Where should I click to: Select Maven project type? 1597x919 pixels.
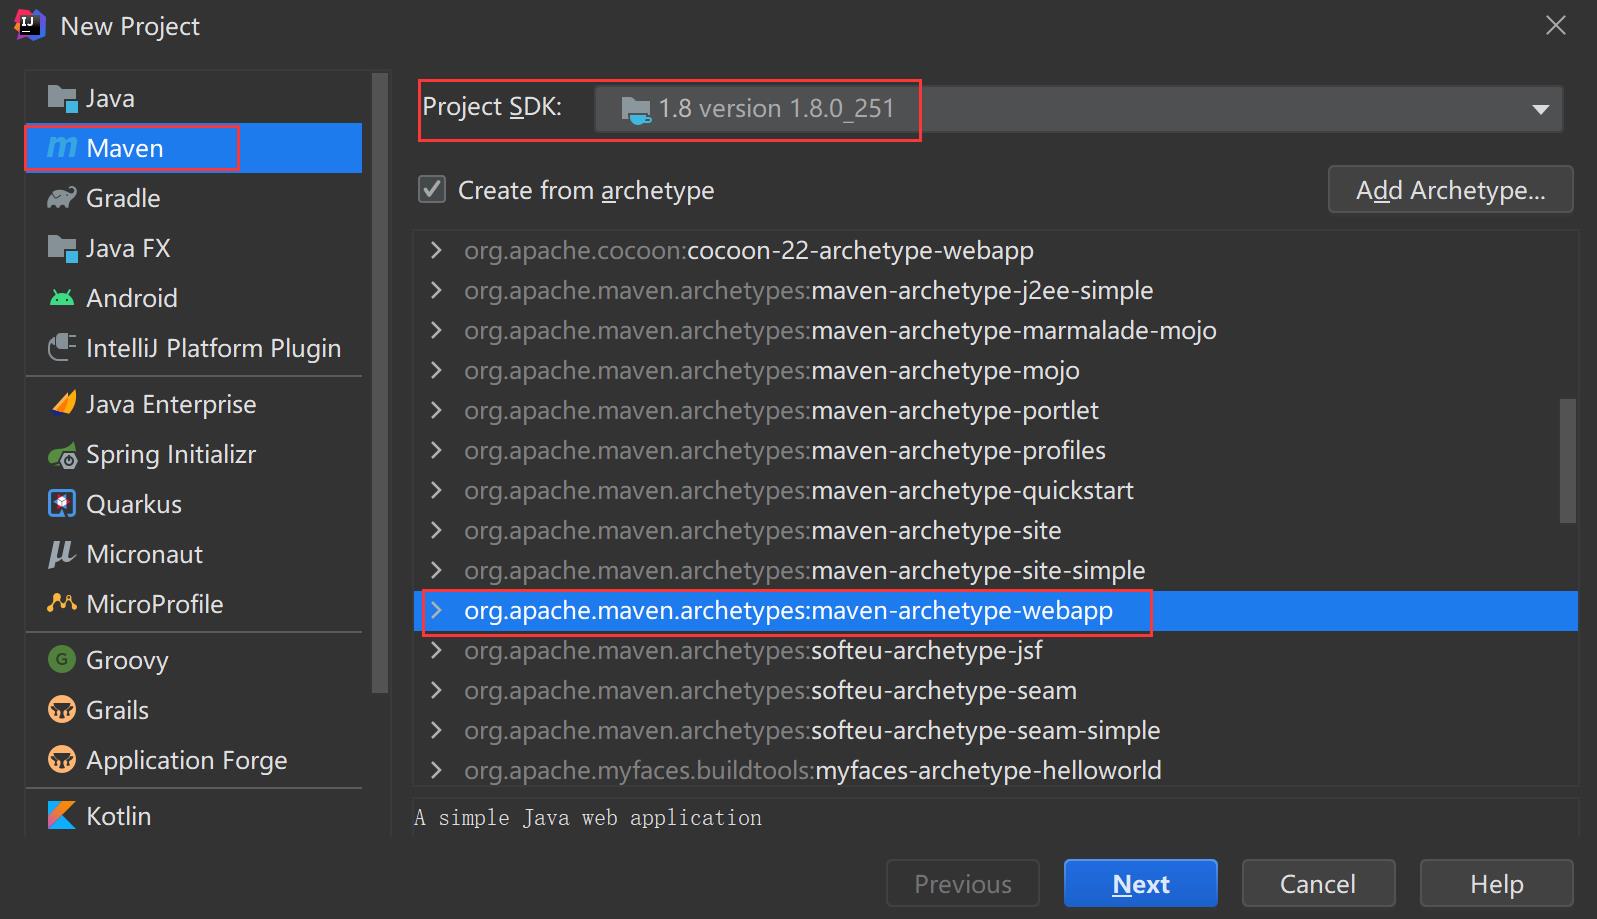pos(194,148)
